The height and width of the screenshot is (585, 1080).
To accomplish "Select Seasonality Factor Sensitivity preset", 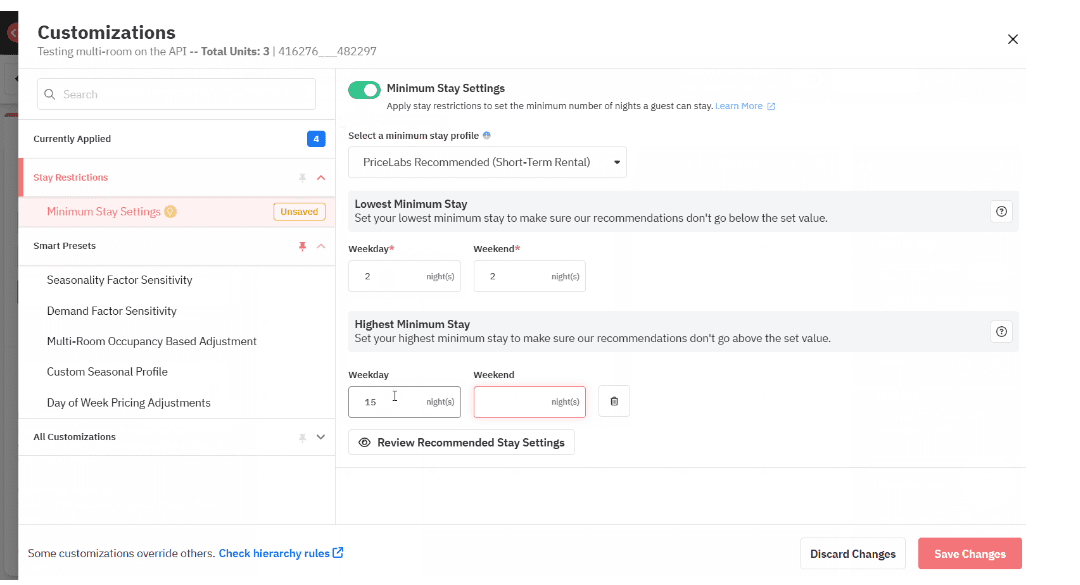I will (x=119, y=281).
